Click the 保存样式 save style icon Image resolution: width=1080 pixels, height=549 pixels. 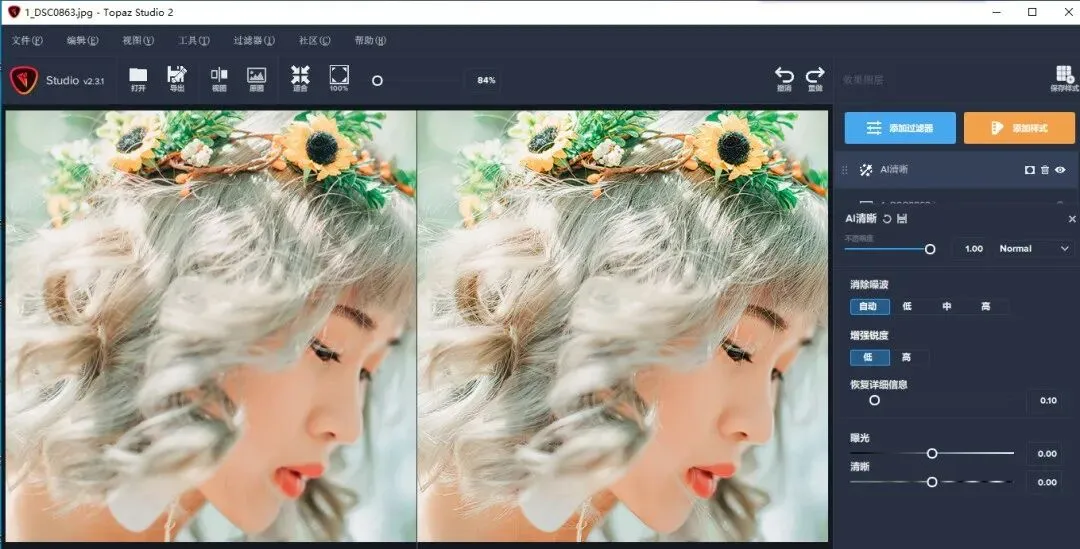coord(1064,75)
